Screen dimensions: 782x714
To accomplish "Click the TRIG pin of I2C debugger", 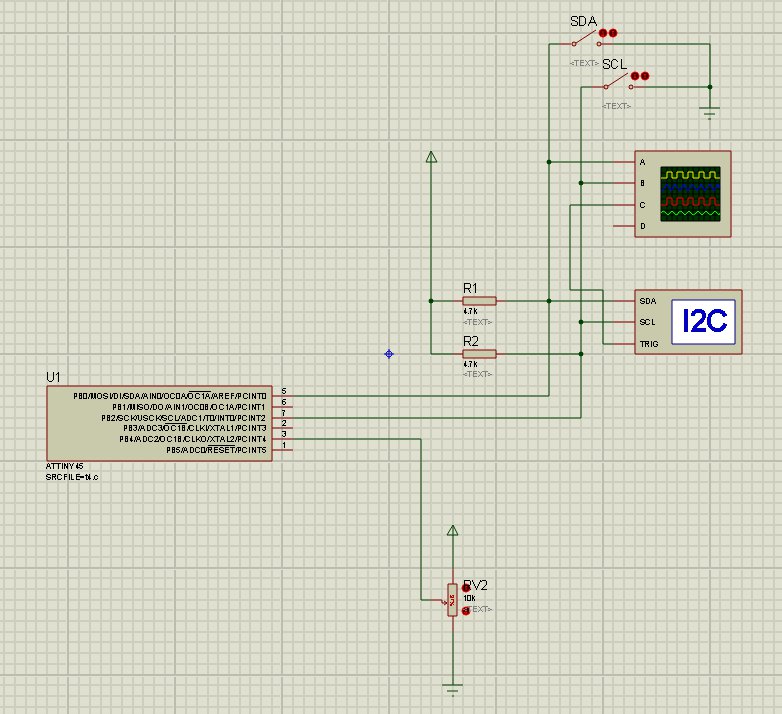I will point(648,344).
